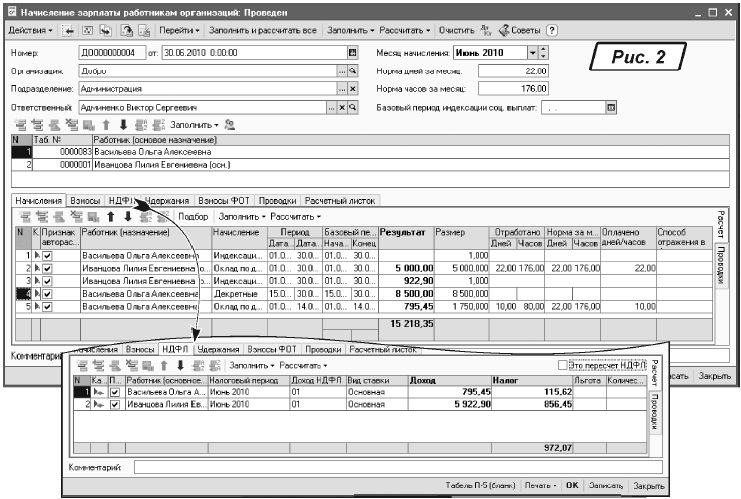Click the help question mark icon

point(551,30)
